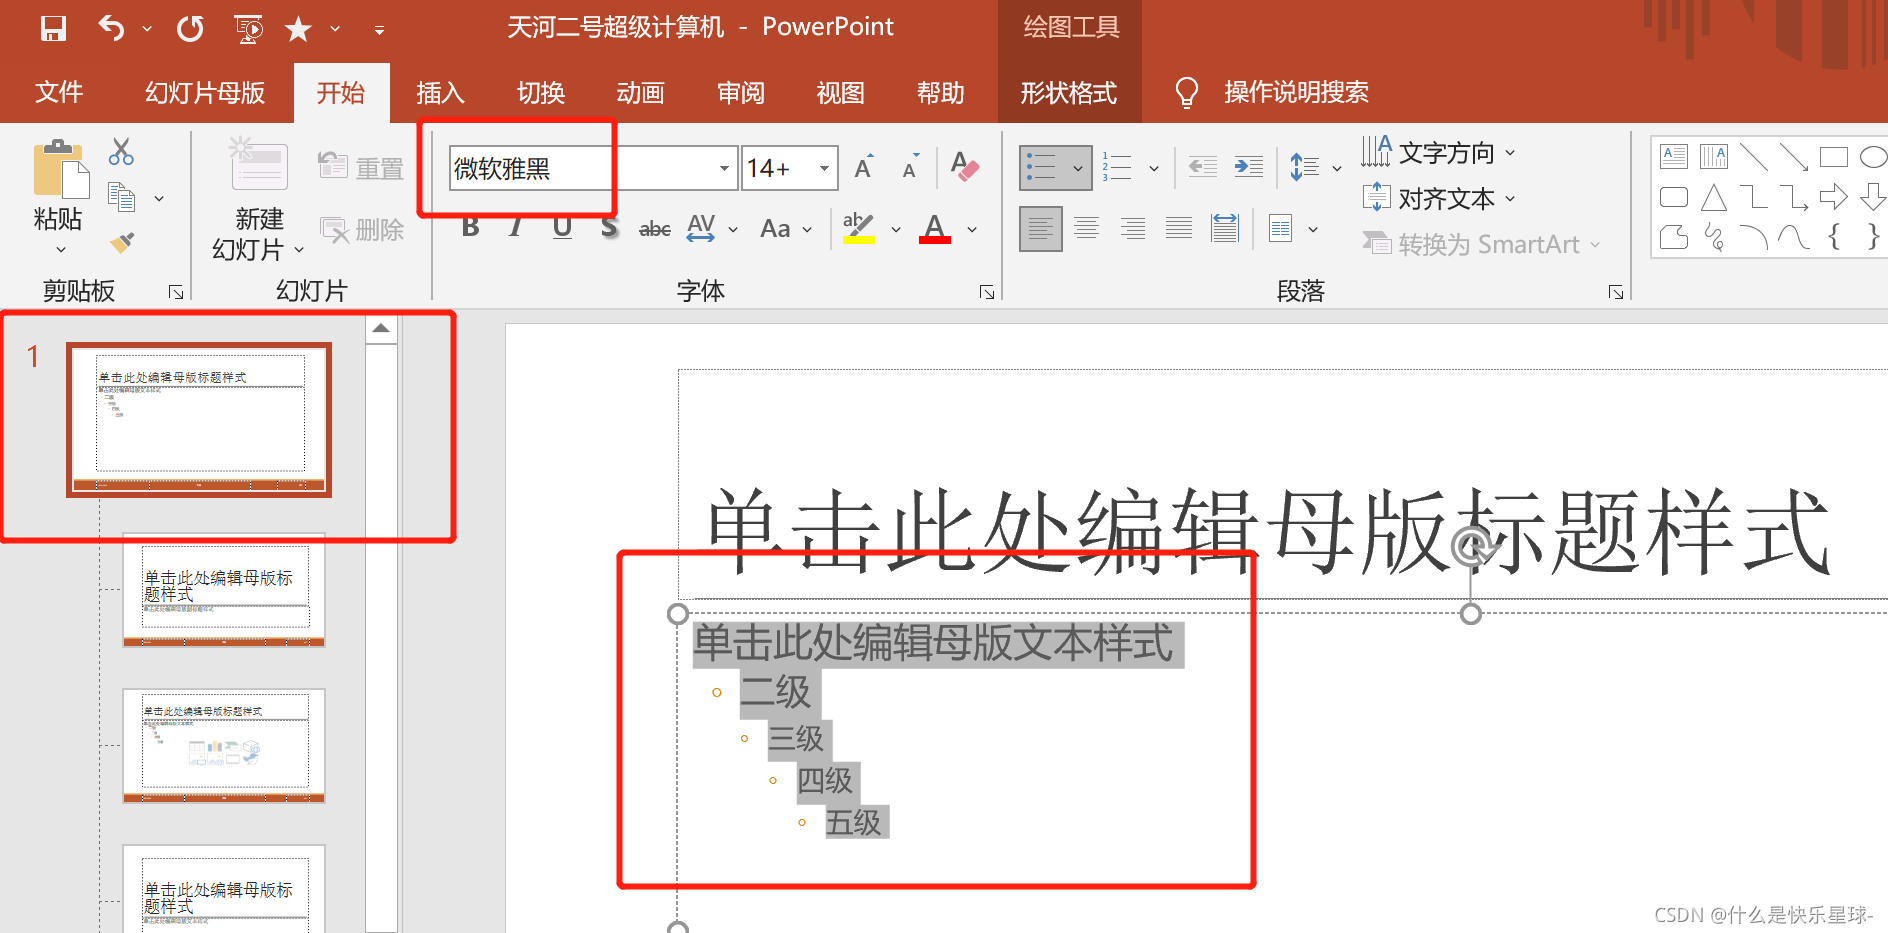Clear all formatting with the eraser A icon
The image size is (1888, 933).
click(965, 167)
